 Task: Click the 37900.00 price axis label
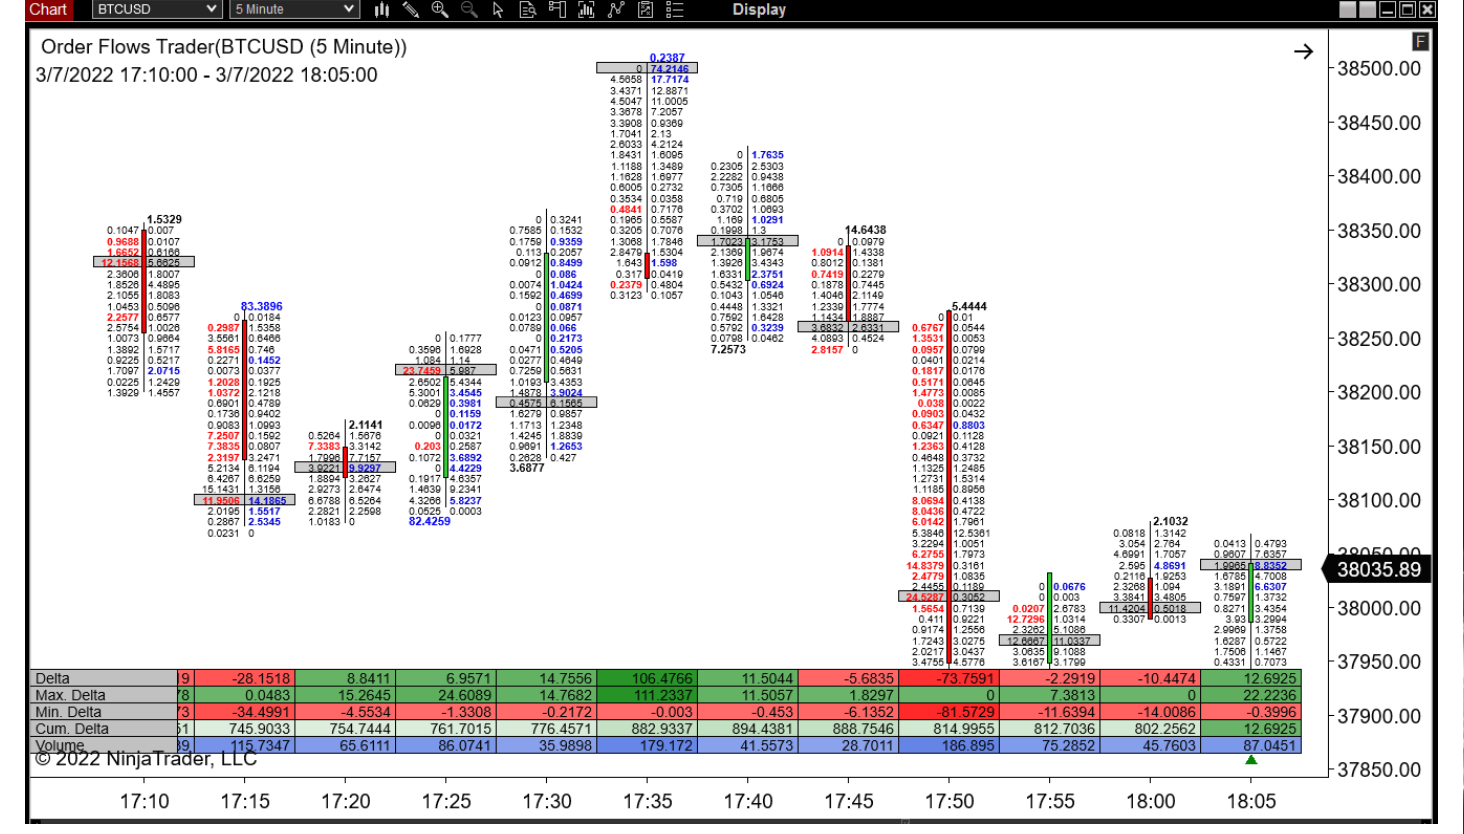[1379, 717]
